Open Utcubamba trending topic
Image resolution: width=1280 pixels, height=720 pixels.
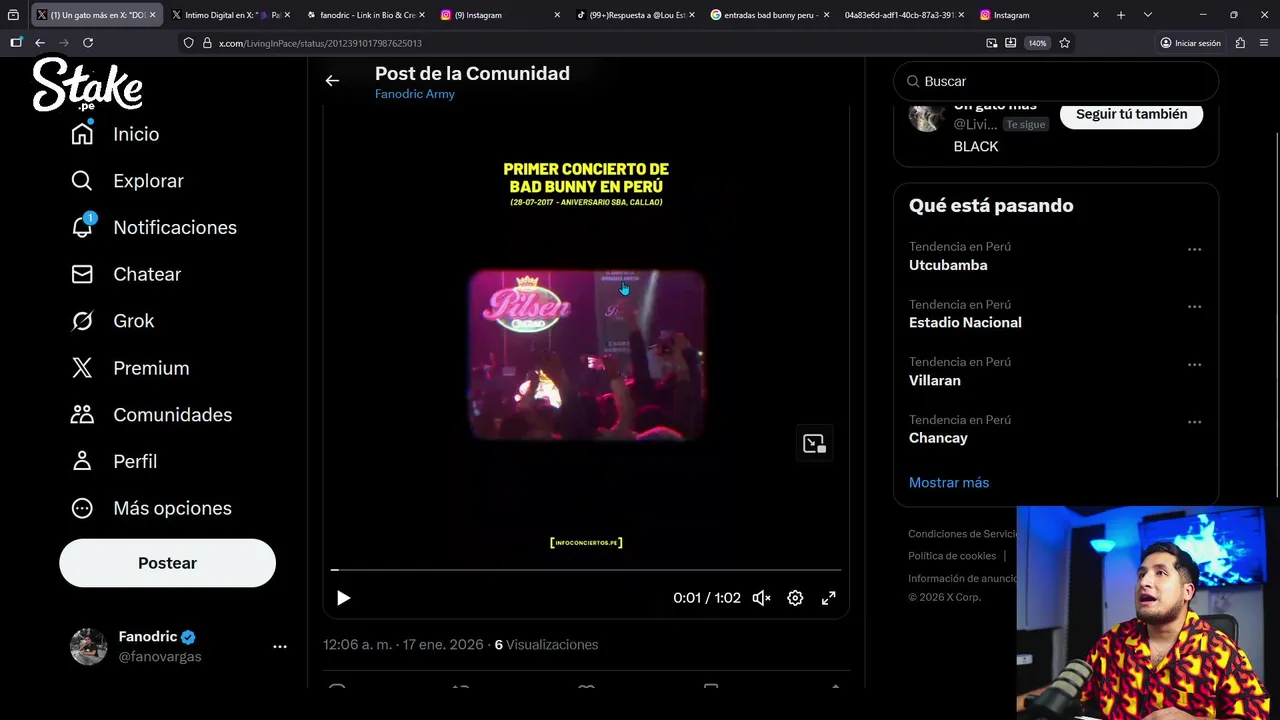(x=948, y=265)
